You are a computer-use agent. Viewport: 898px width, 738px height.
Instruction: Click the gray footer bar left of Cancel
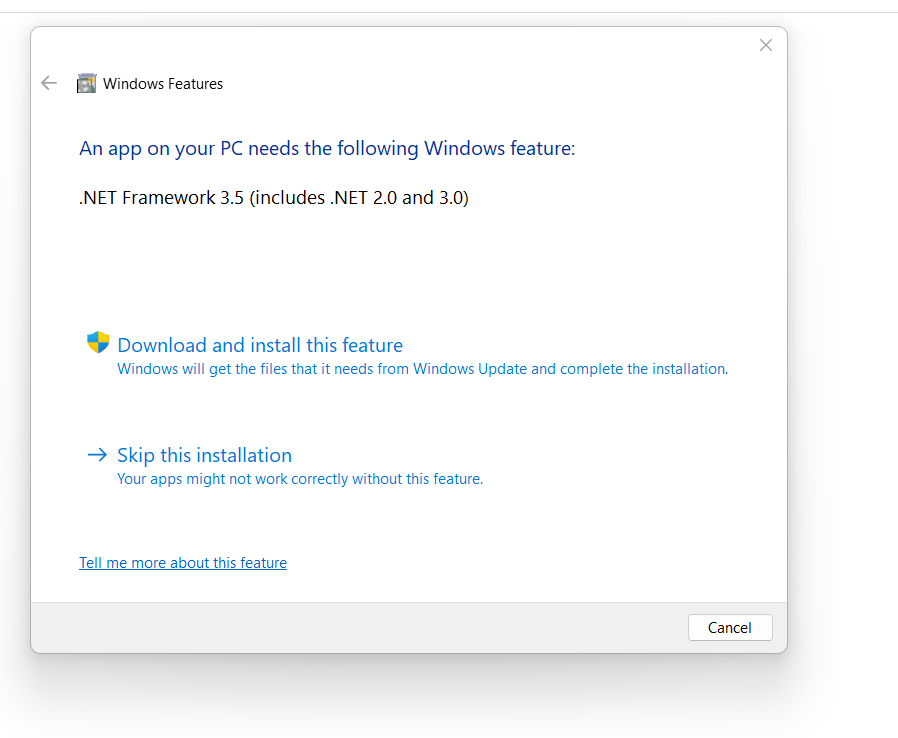pyautogui.click(x=355, y=628)
